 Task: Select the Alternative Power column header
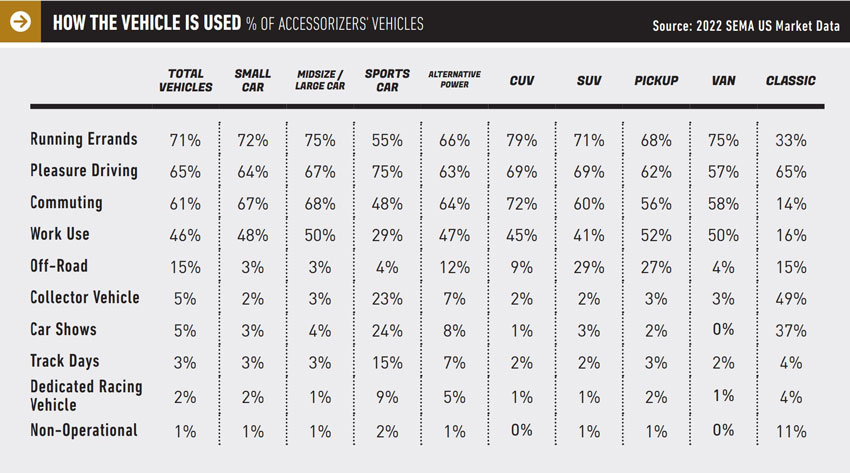coord(454,80)
